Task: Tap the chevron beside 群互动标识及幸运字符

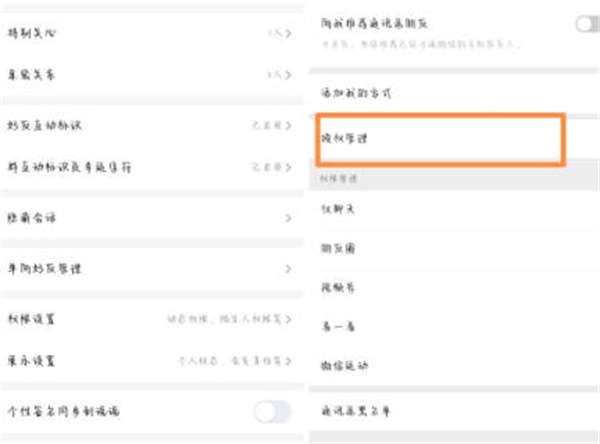Action: click(289, 167)
